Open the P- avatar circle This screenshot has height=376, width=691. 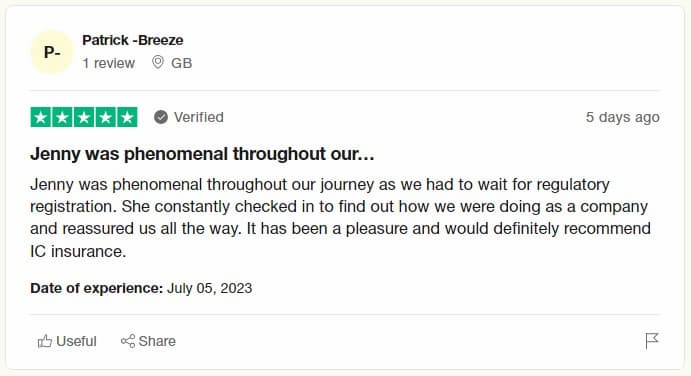pos(52,52)
